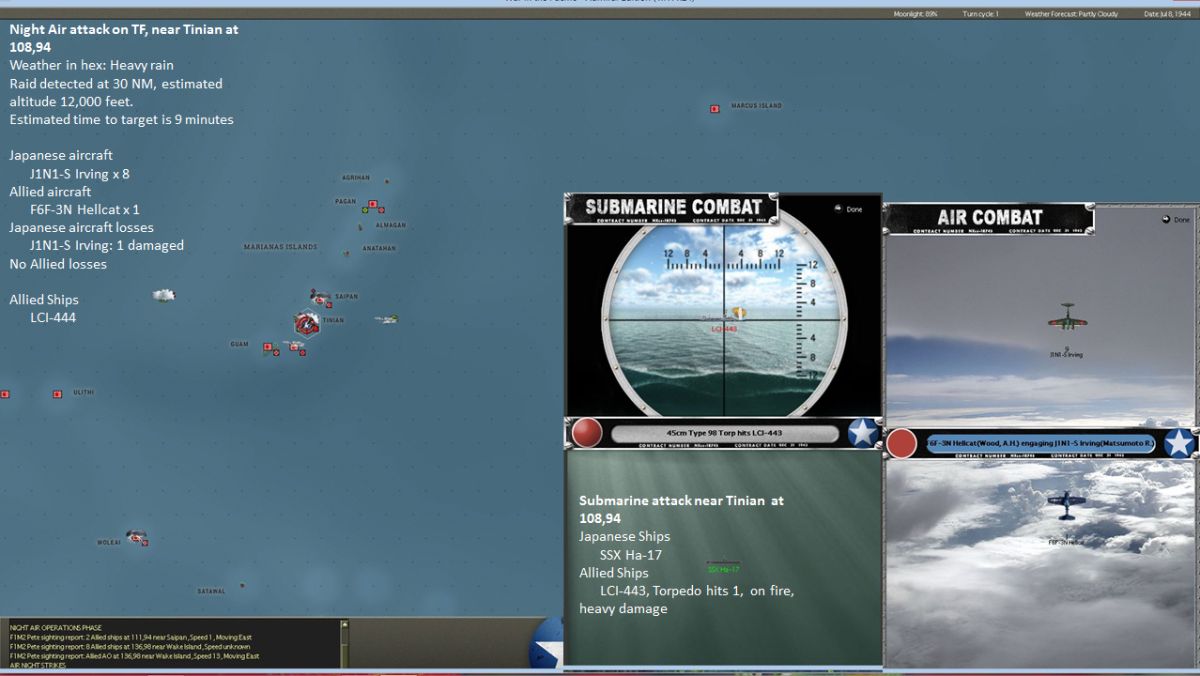
Task: Select the Ulithi base marker
Action: coord(57,394)
